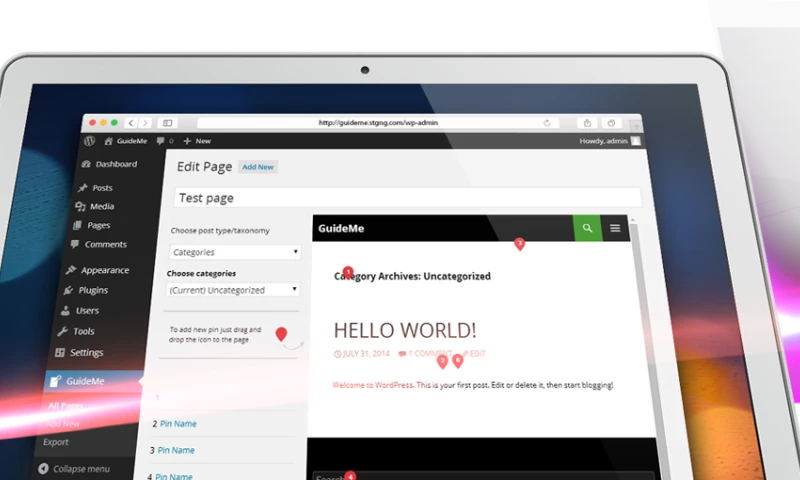Click the Add New button beside Edit Page
The width and height of the screenshot is (800, 480).
point(258,167)
